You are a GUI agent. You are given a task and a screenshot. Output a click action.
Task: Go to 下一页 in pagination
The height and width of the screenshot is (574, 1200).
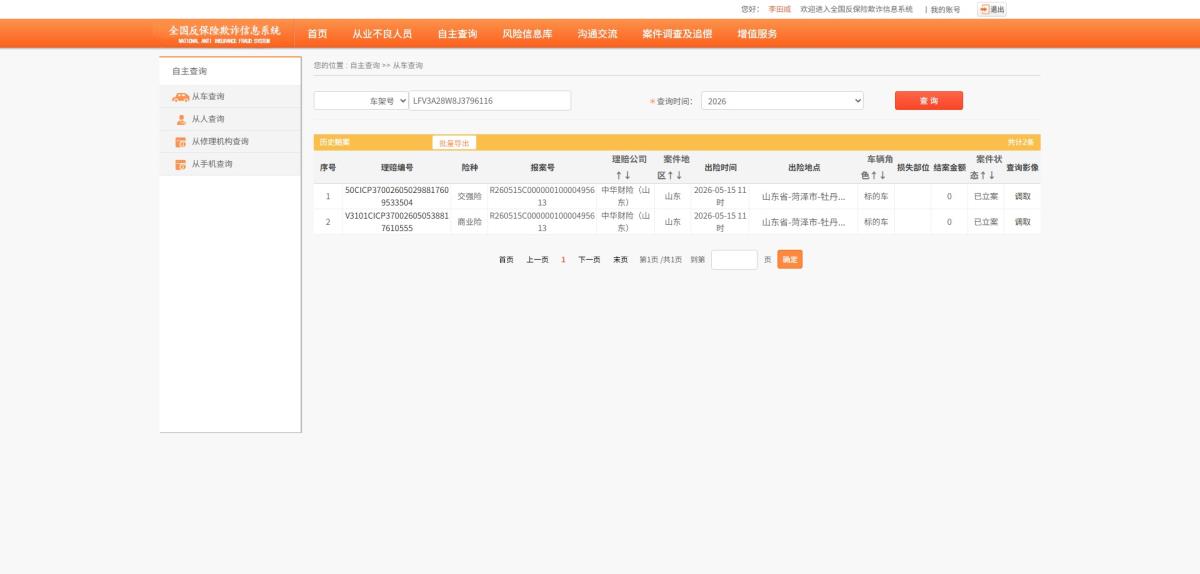(x=589, y=260)
